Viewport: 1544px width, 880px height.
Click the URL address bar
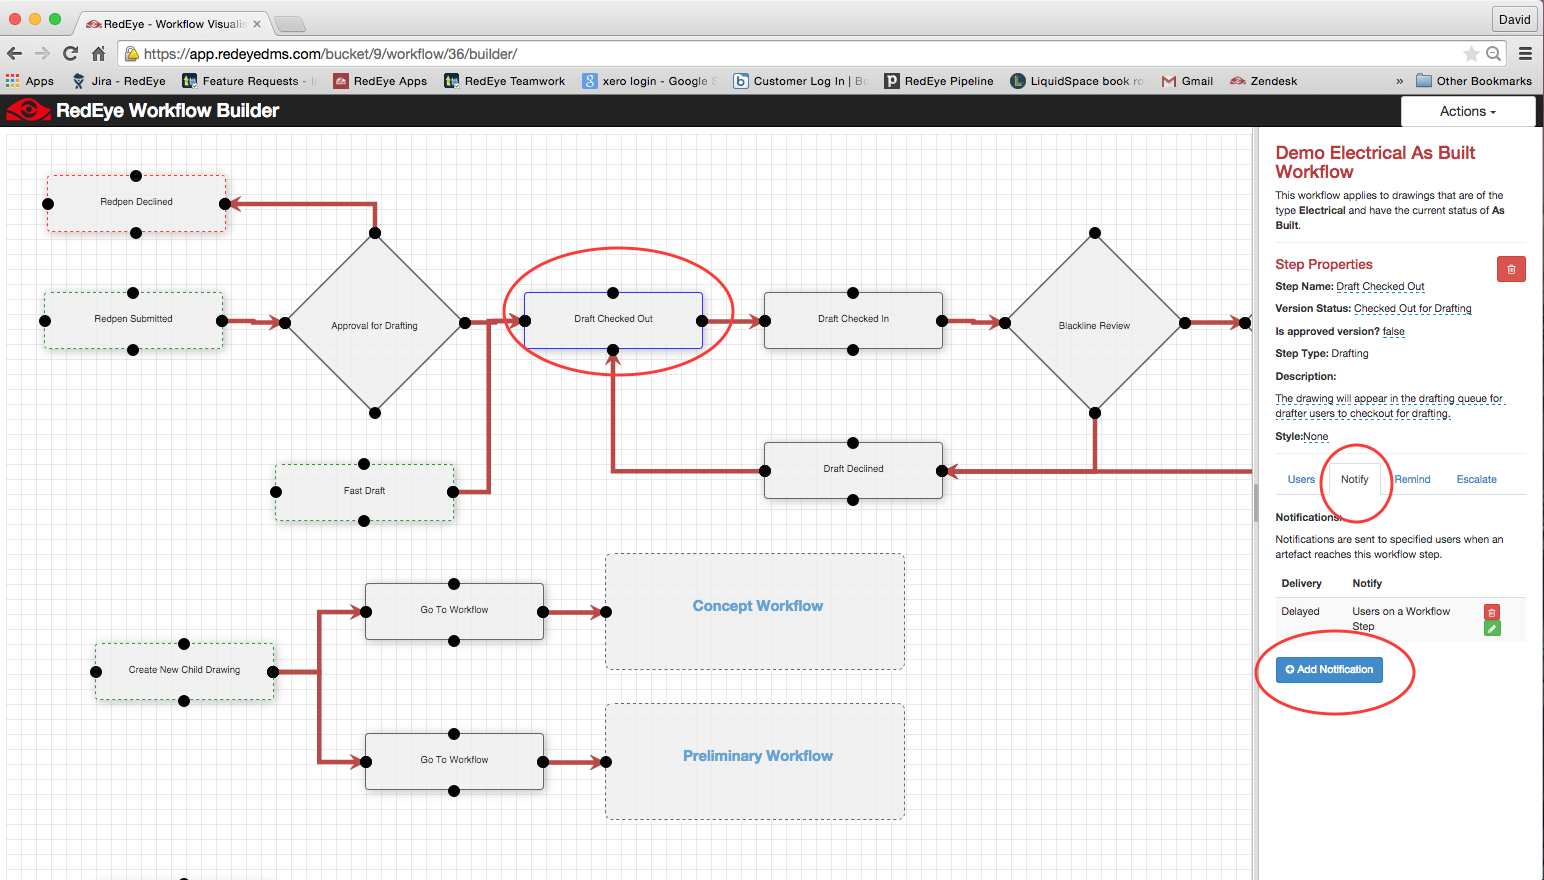800,54
